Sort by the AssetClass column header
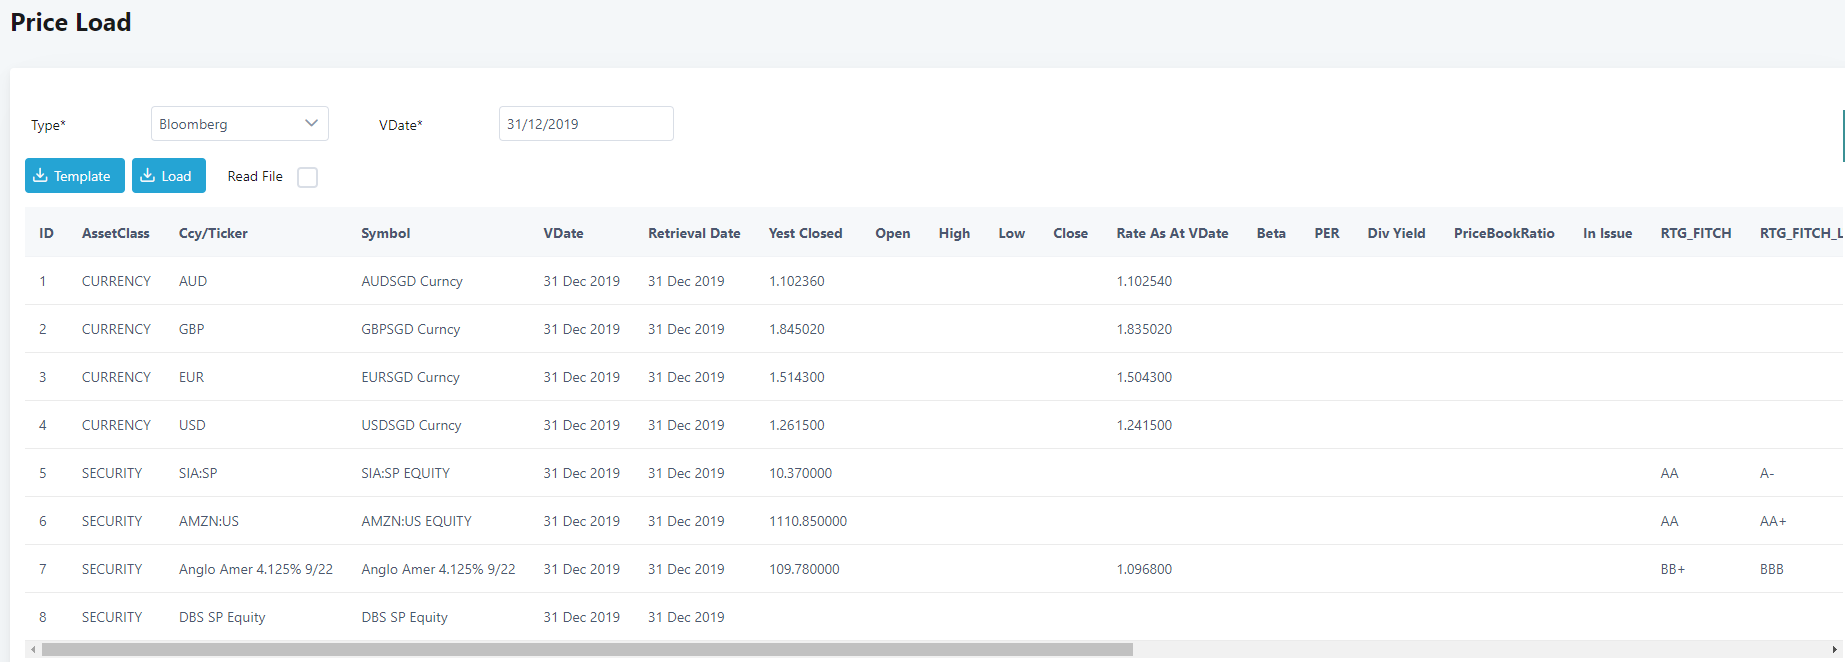Screen dimensions: 1845x662 pyautogui.click(x=115, y=233)
